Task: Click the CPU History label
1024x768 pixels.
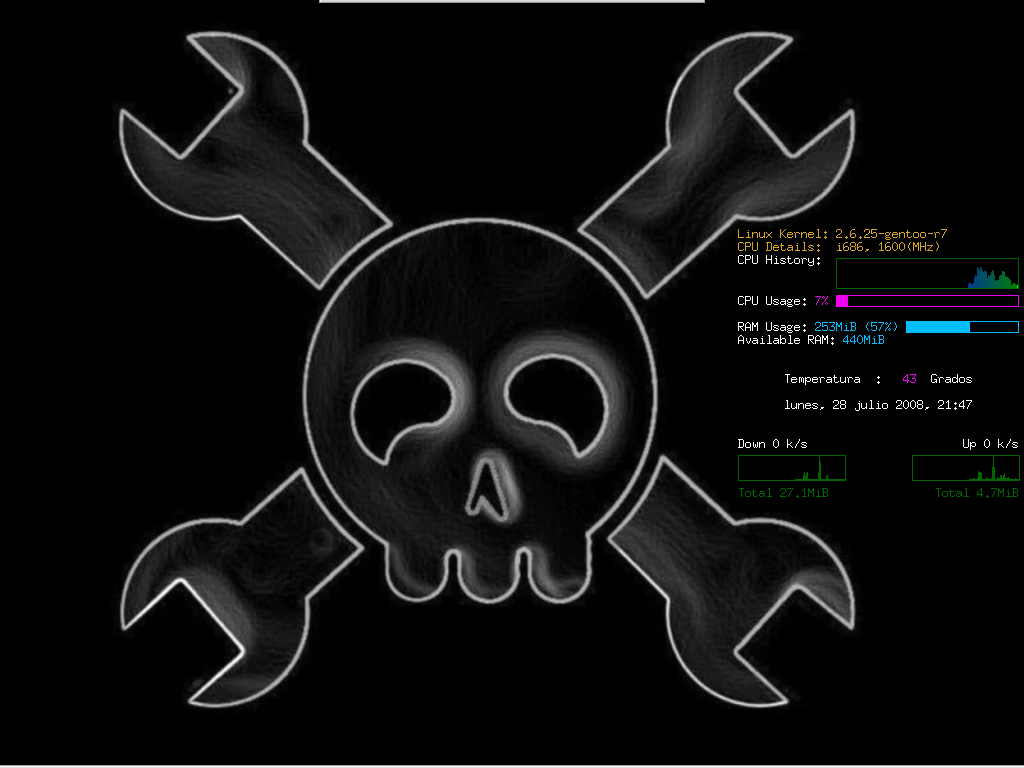Action: pos(779,260)
